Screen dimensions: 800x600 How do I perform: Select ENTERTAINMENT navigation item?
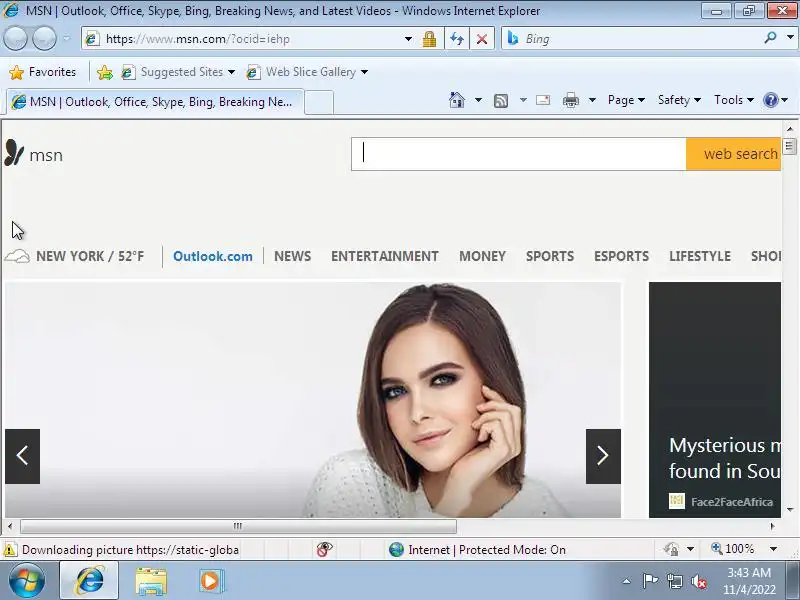pos(385,256)
